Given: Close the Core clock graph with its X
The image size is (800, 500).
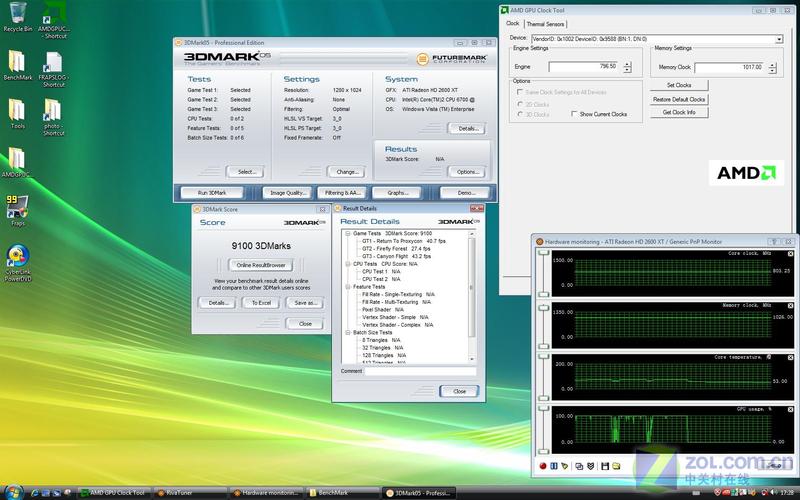Looking at the screenshot, I should (790, 254).
